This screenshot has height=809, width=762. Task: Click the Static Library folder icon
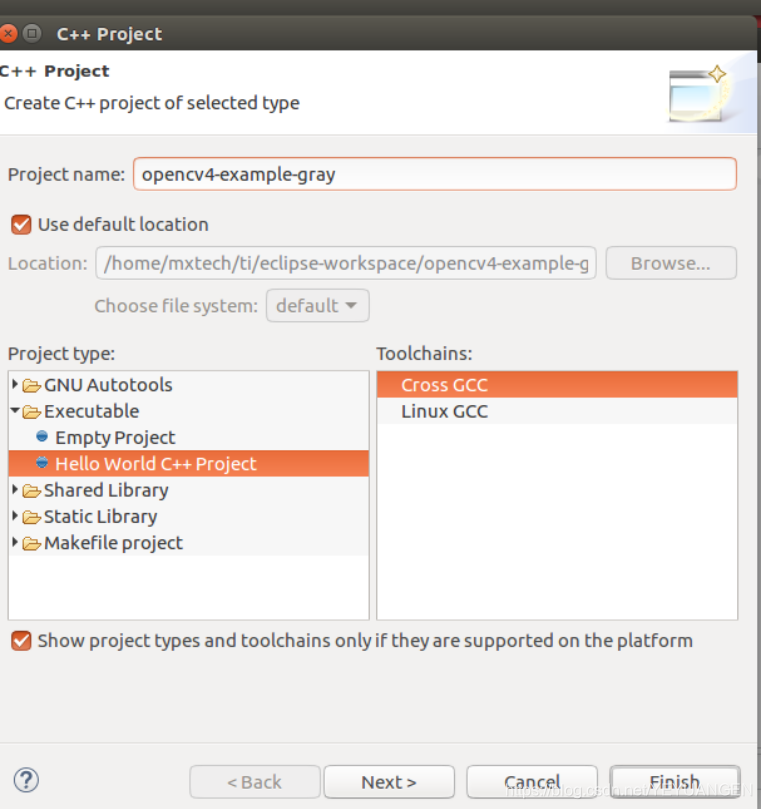pyautogui.click(x=32, y=517)
